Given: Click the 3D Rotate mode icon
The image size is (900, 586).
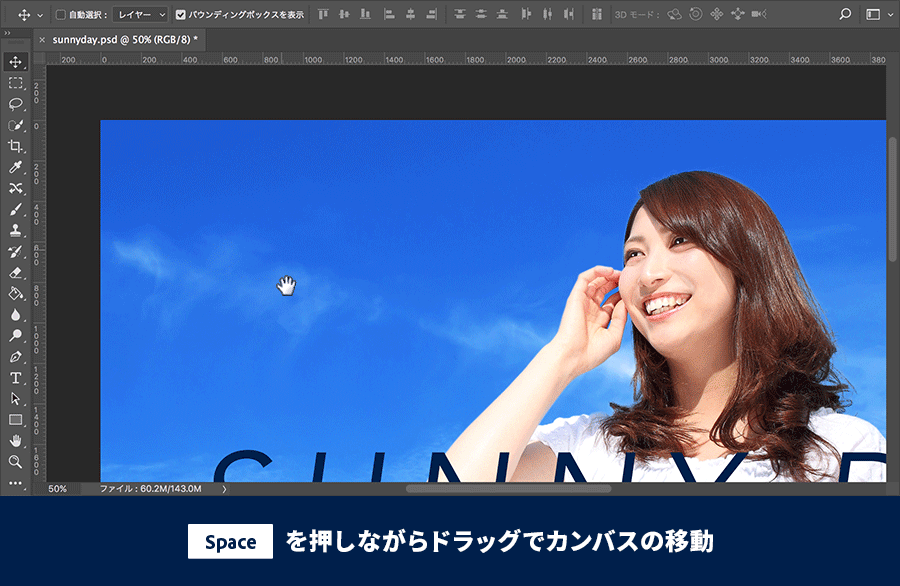Looking at the screenshot, I should point(674,14).
